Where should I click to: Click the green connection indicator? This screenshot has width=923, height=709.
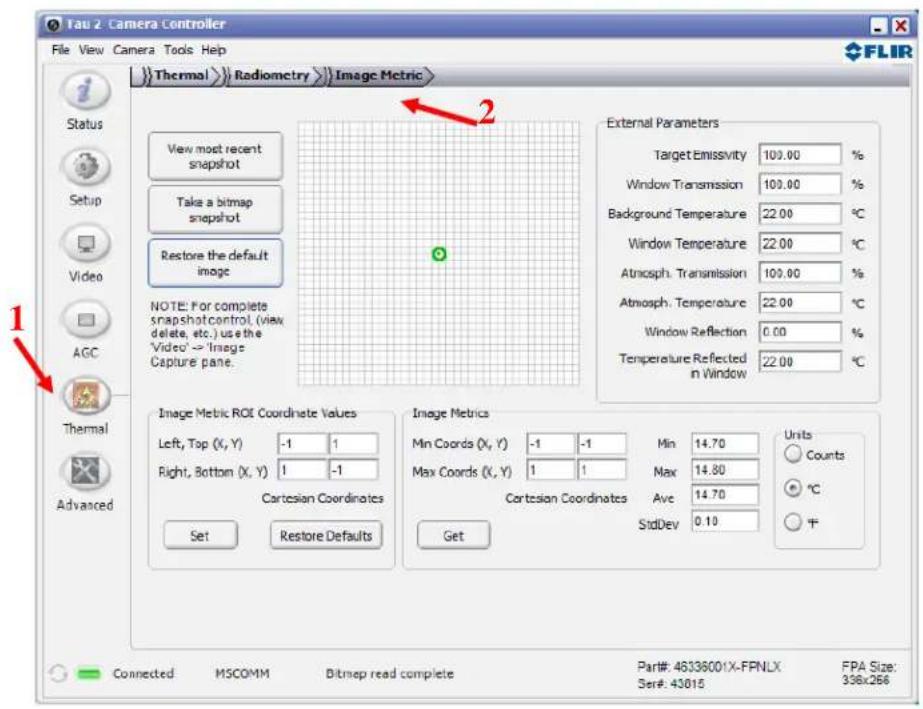89,673
